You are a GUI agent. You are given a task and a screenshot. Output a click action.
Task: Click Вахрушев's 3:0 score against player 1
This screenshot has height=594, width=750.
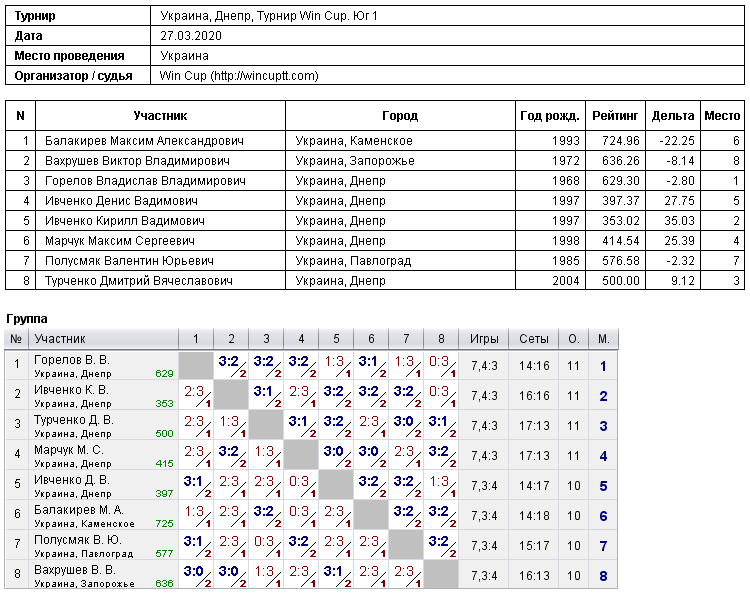tap(193, 571)
